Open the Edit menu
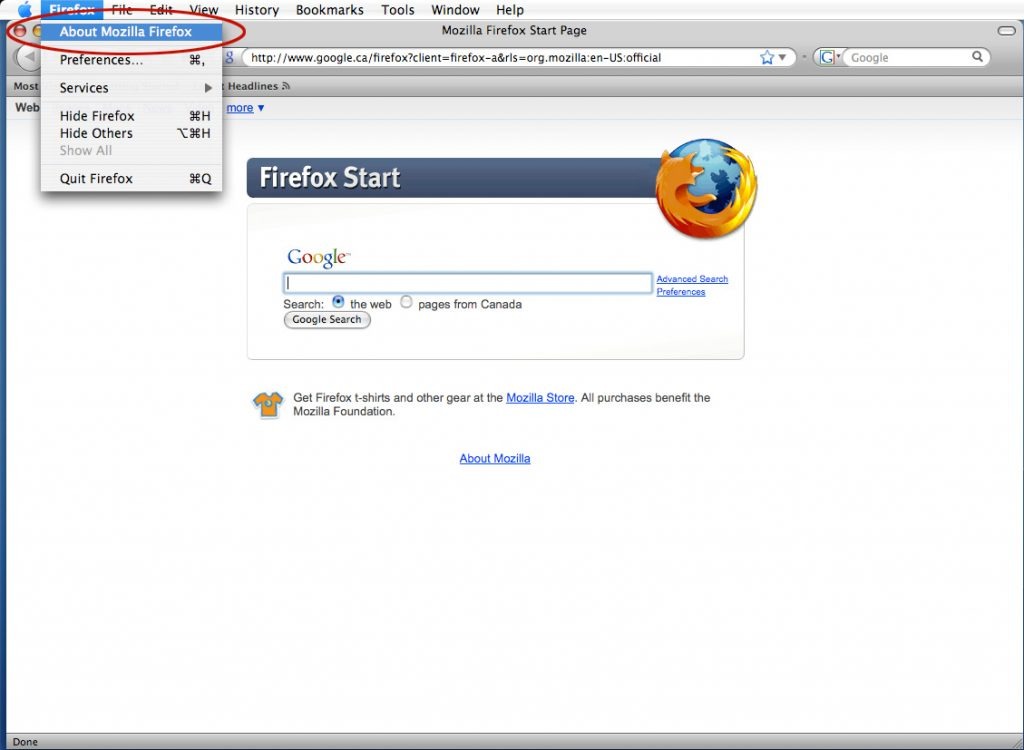Screen dimensions: 1024x750 coord(161,10)
